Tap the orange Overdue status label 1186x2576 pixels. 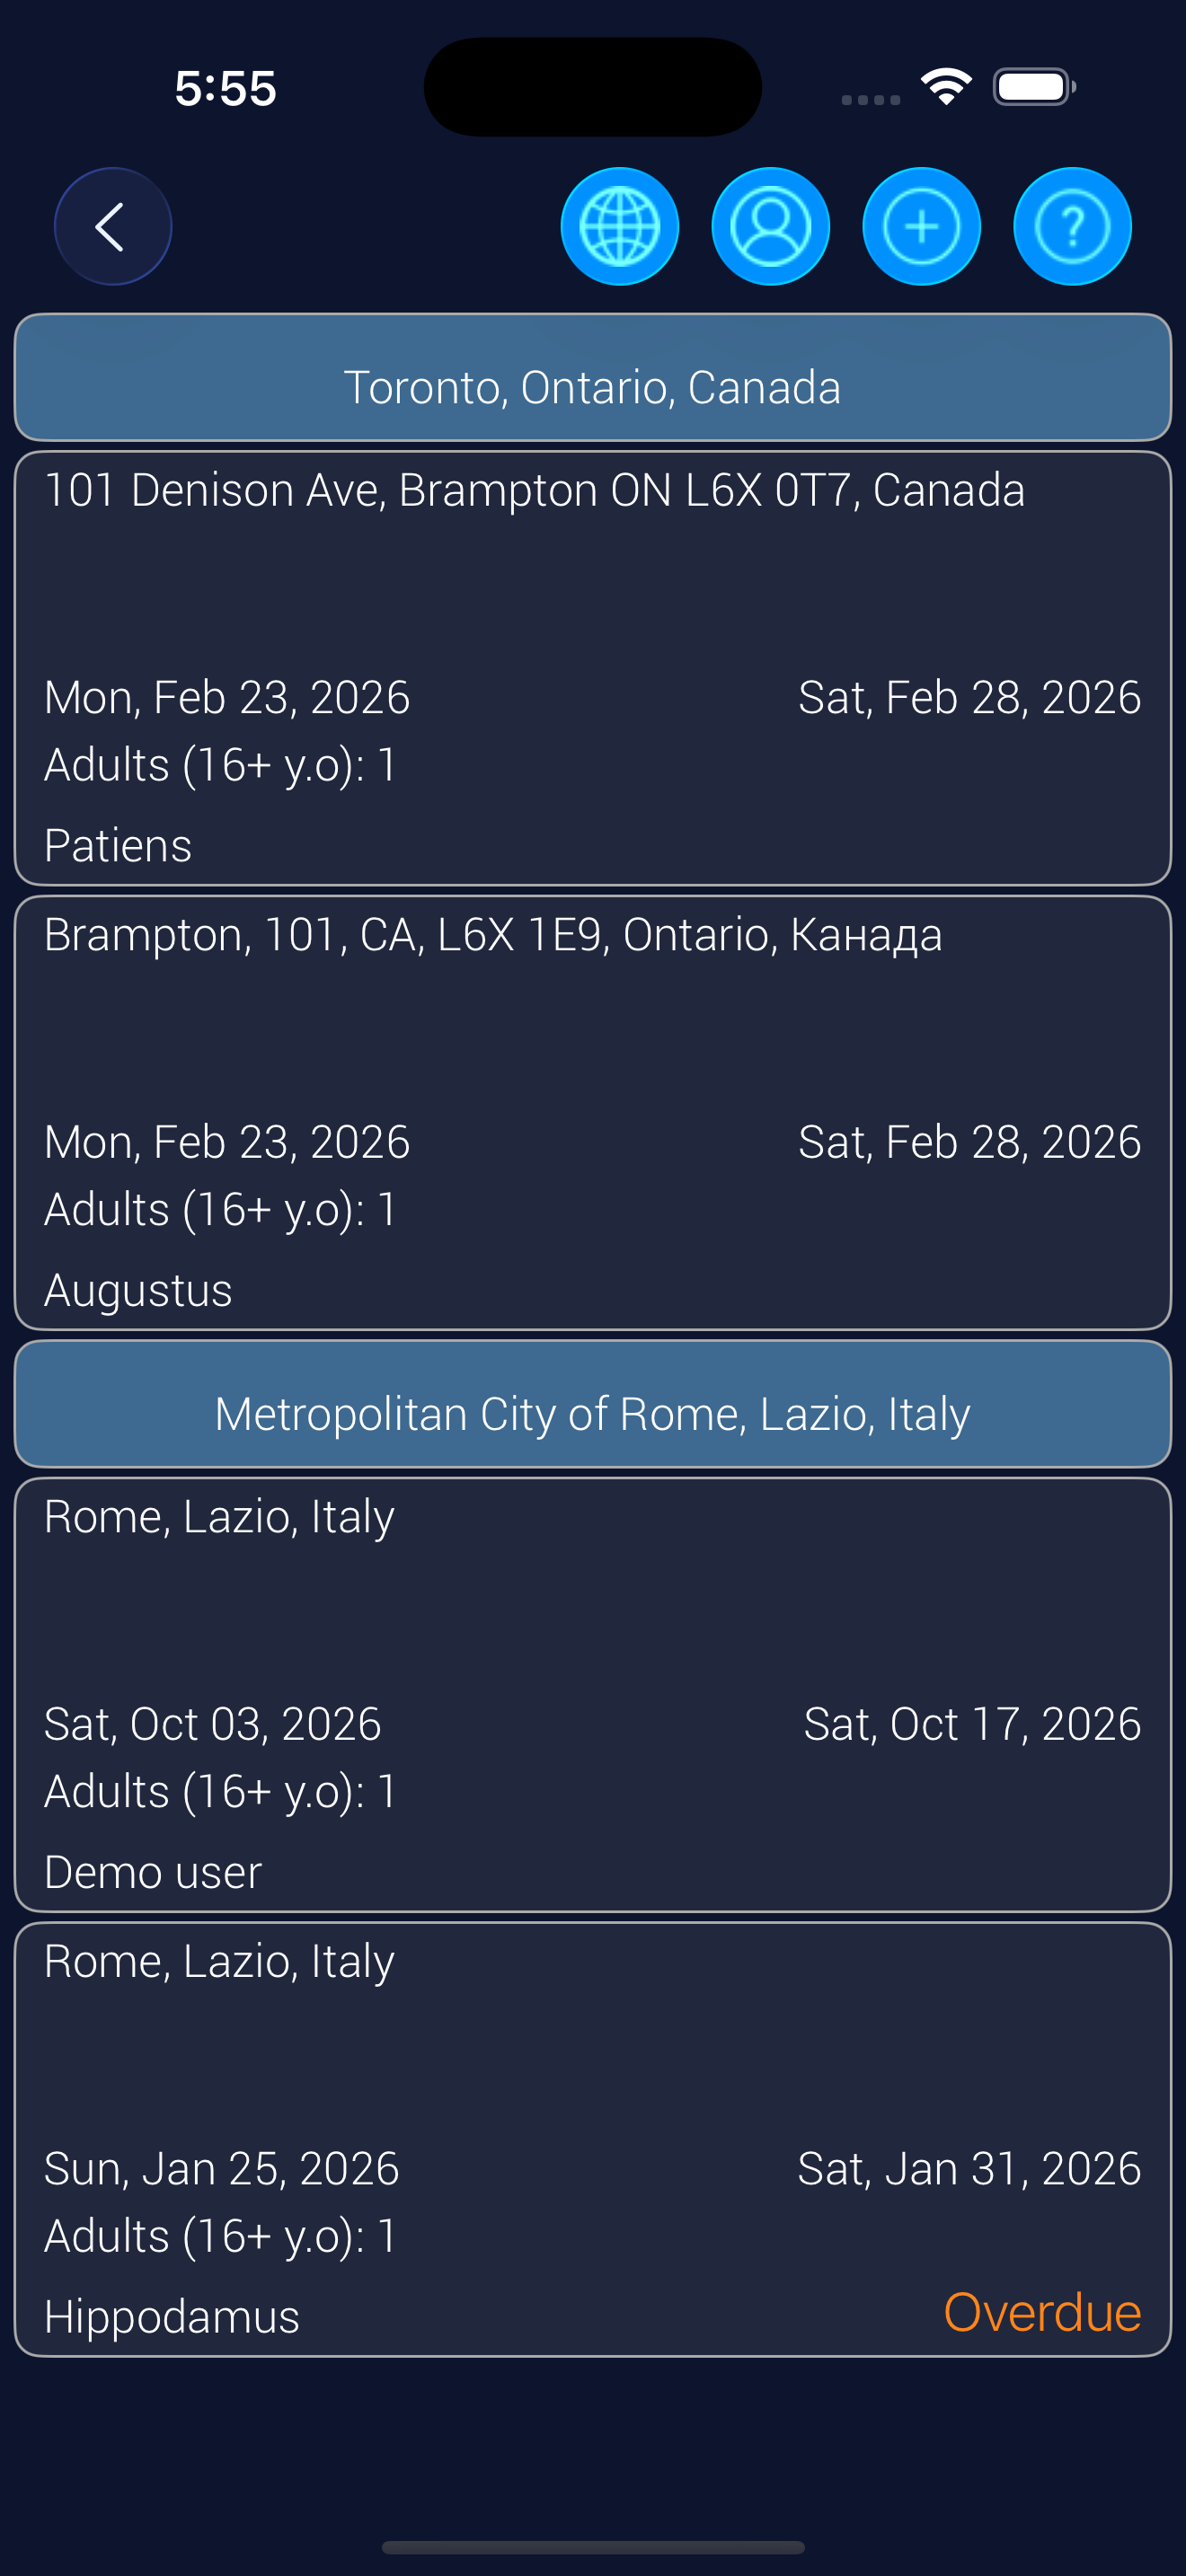pos(1042,2312)
